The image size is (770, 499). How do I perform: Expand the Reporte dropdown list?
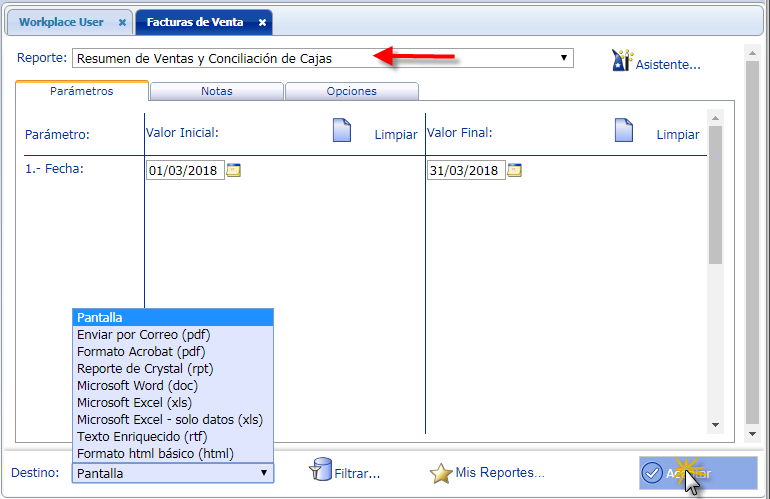564,58
